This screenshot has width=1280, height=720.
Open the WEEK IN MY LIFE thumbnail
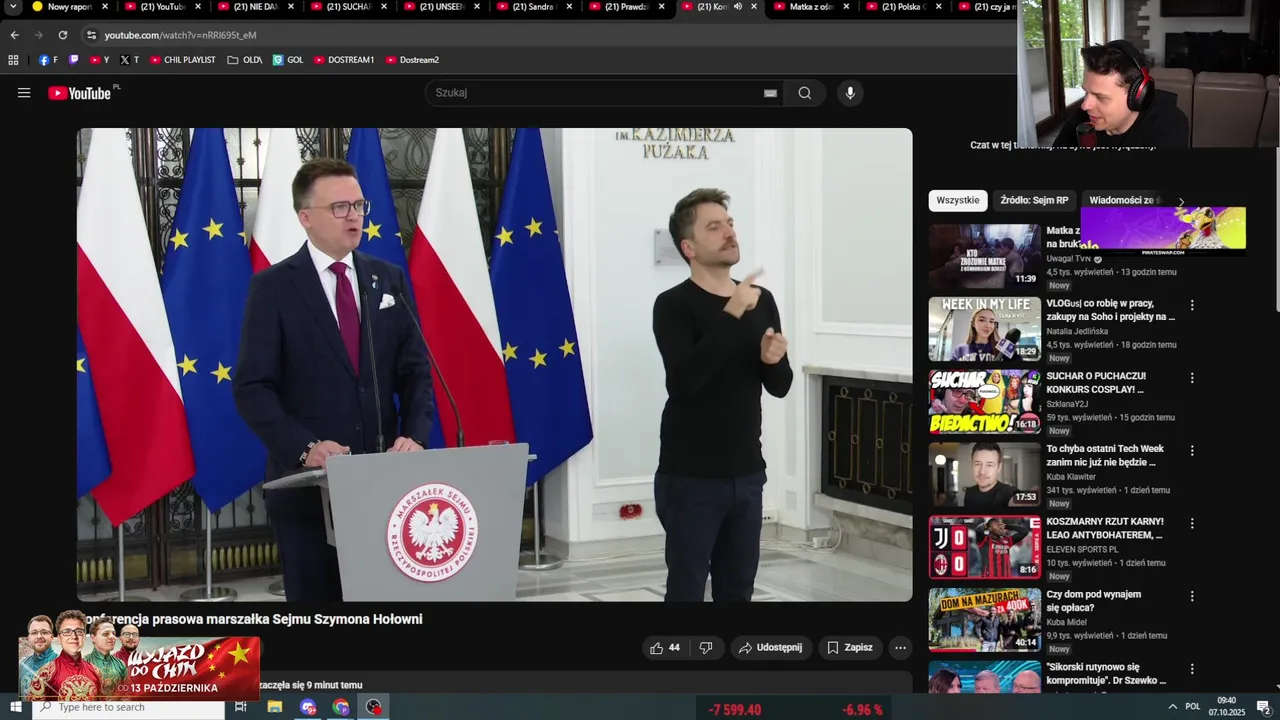985,329
